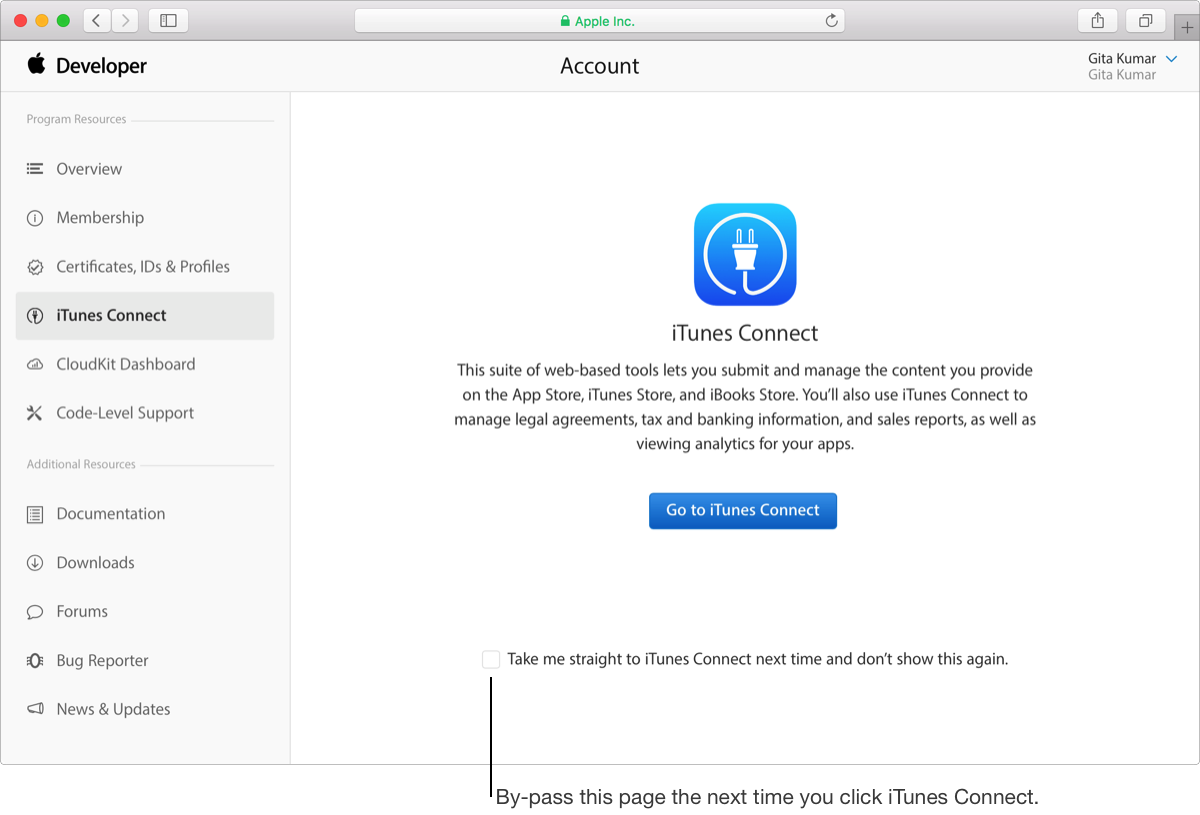Enable the take me straight to iTunes Connect checkbox
1200x815 pixels.
pyautogui.click(x=490, y=659)
